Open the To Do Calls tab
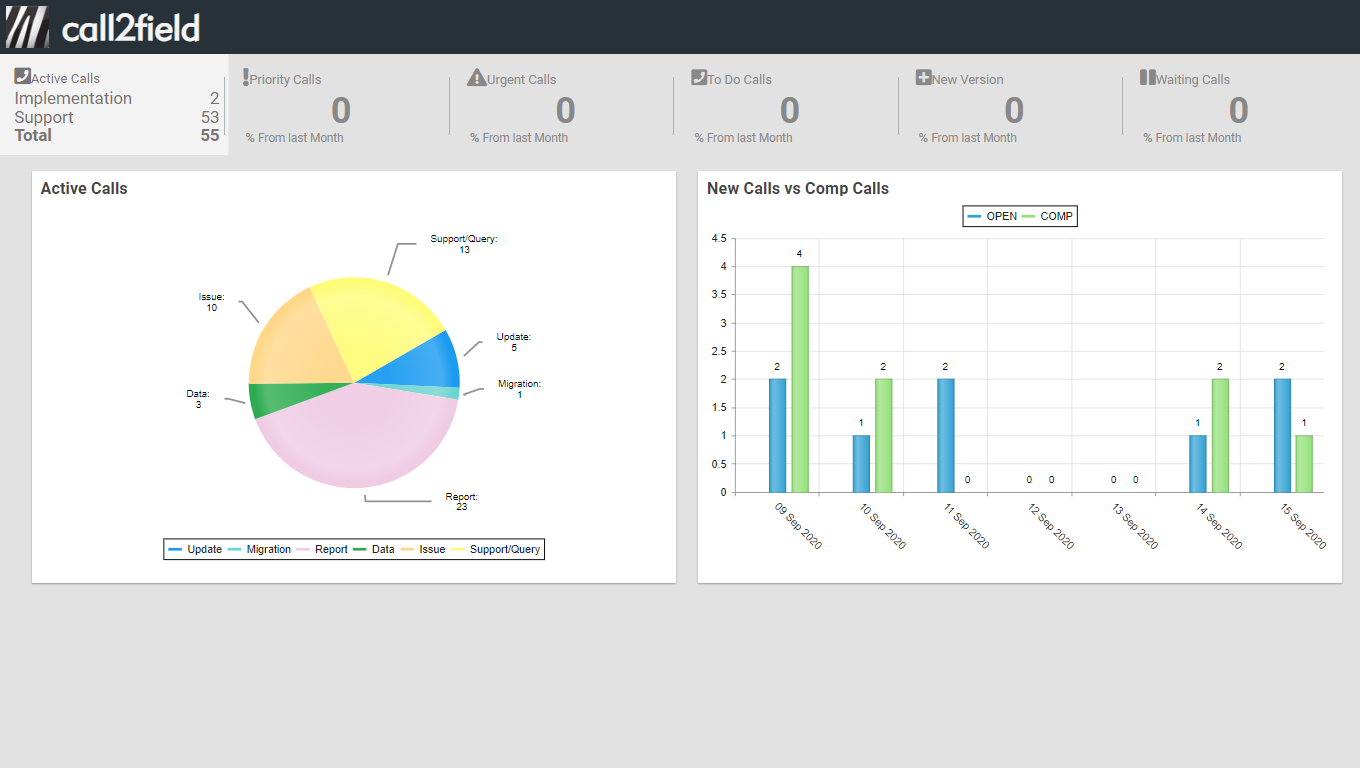Image resolution: width=1360 pixels, height=768 pixels. [788, 105]
